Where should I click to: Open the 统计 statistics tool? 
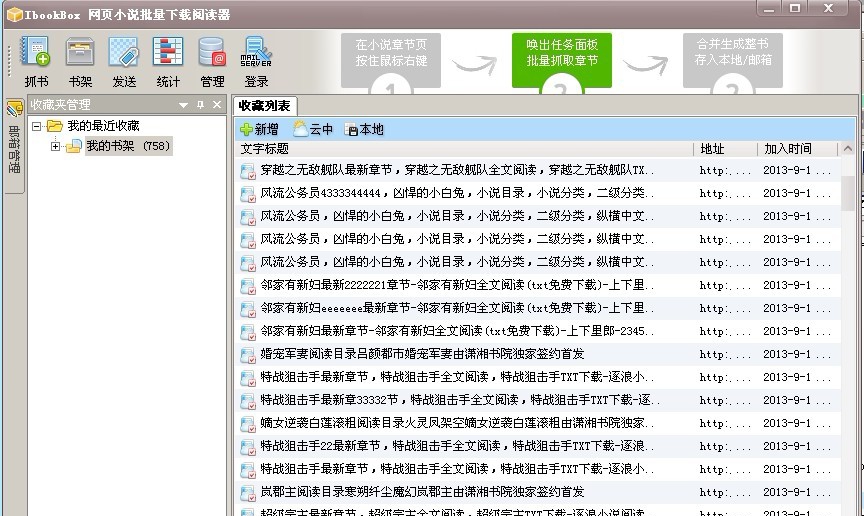(x=168, y=62)
